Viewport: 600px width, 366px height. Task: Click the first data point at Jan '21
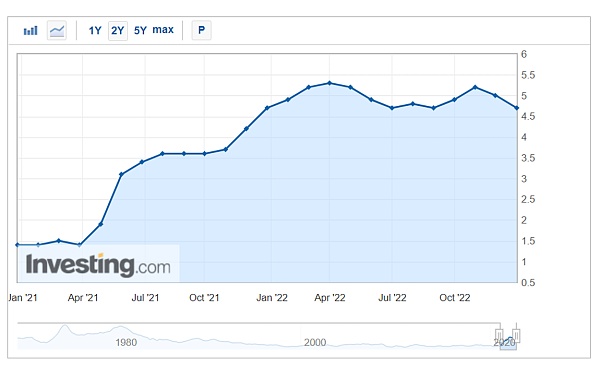17,245
